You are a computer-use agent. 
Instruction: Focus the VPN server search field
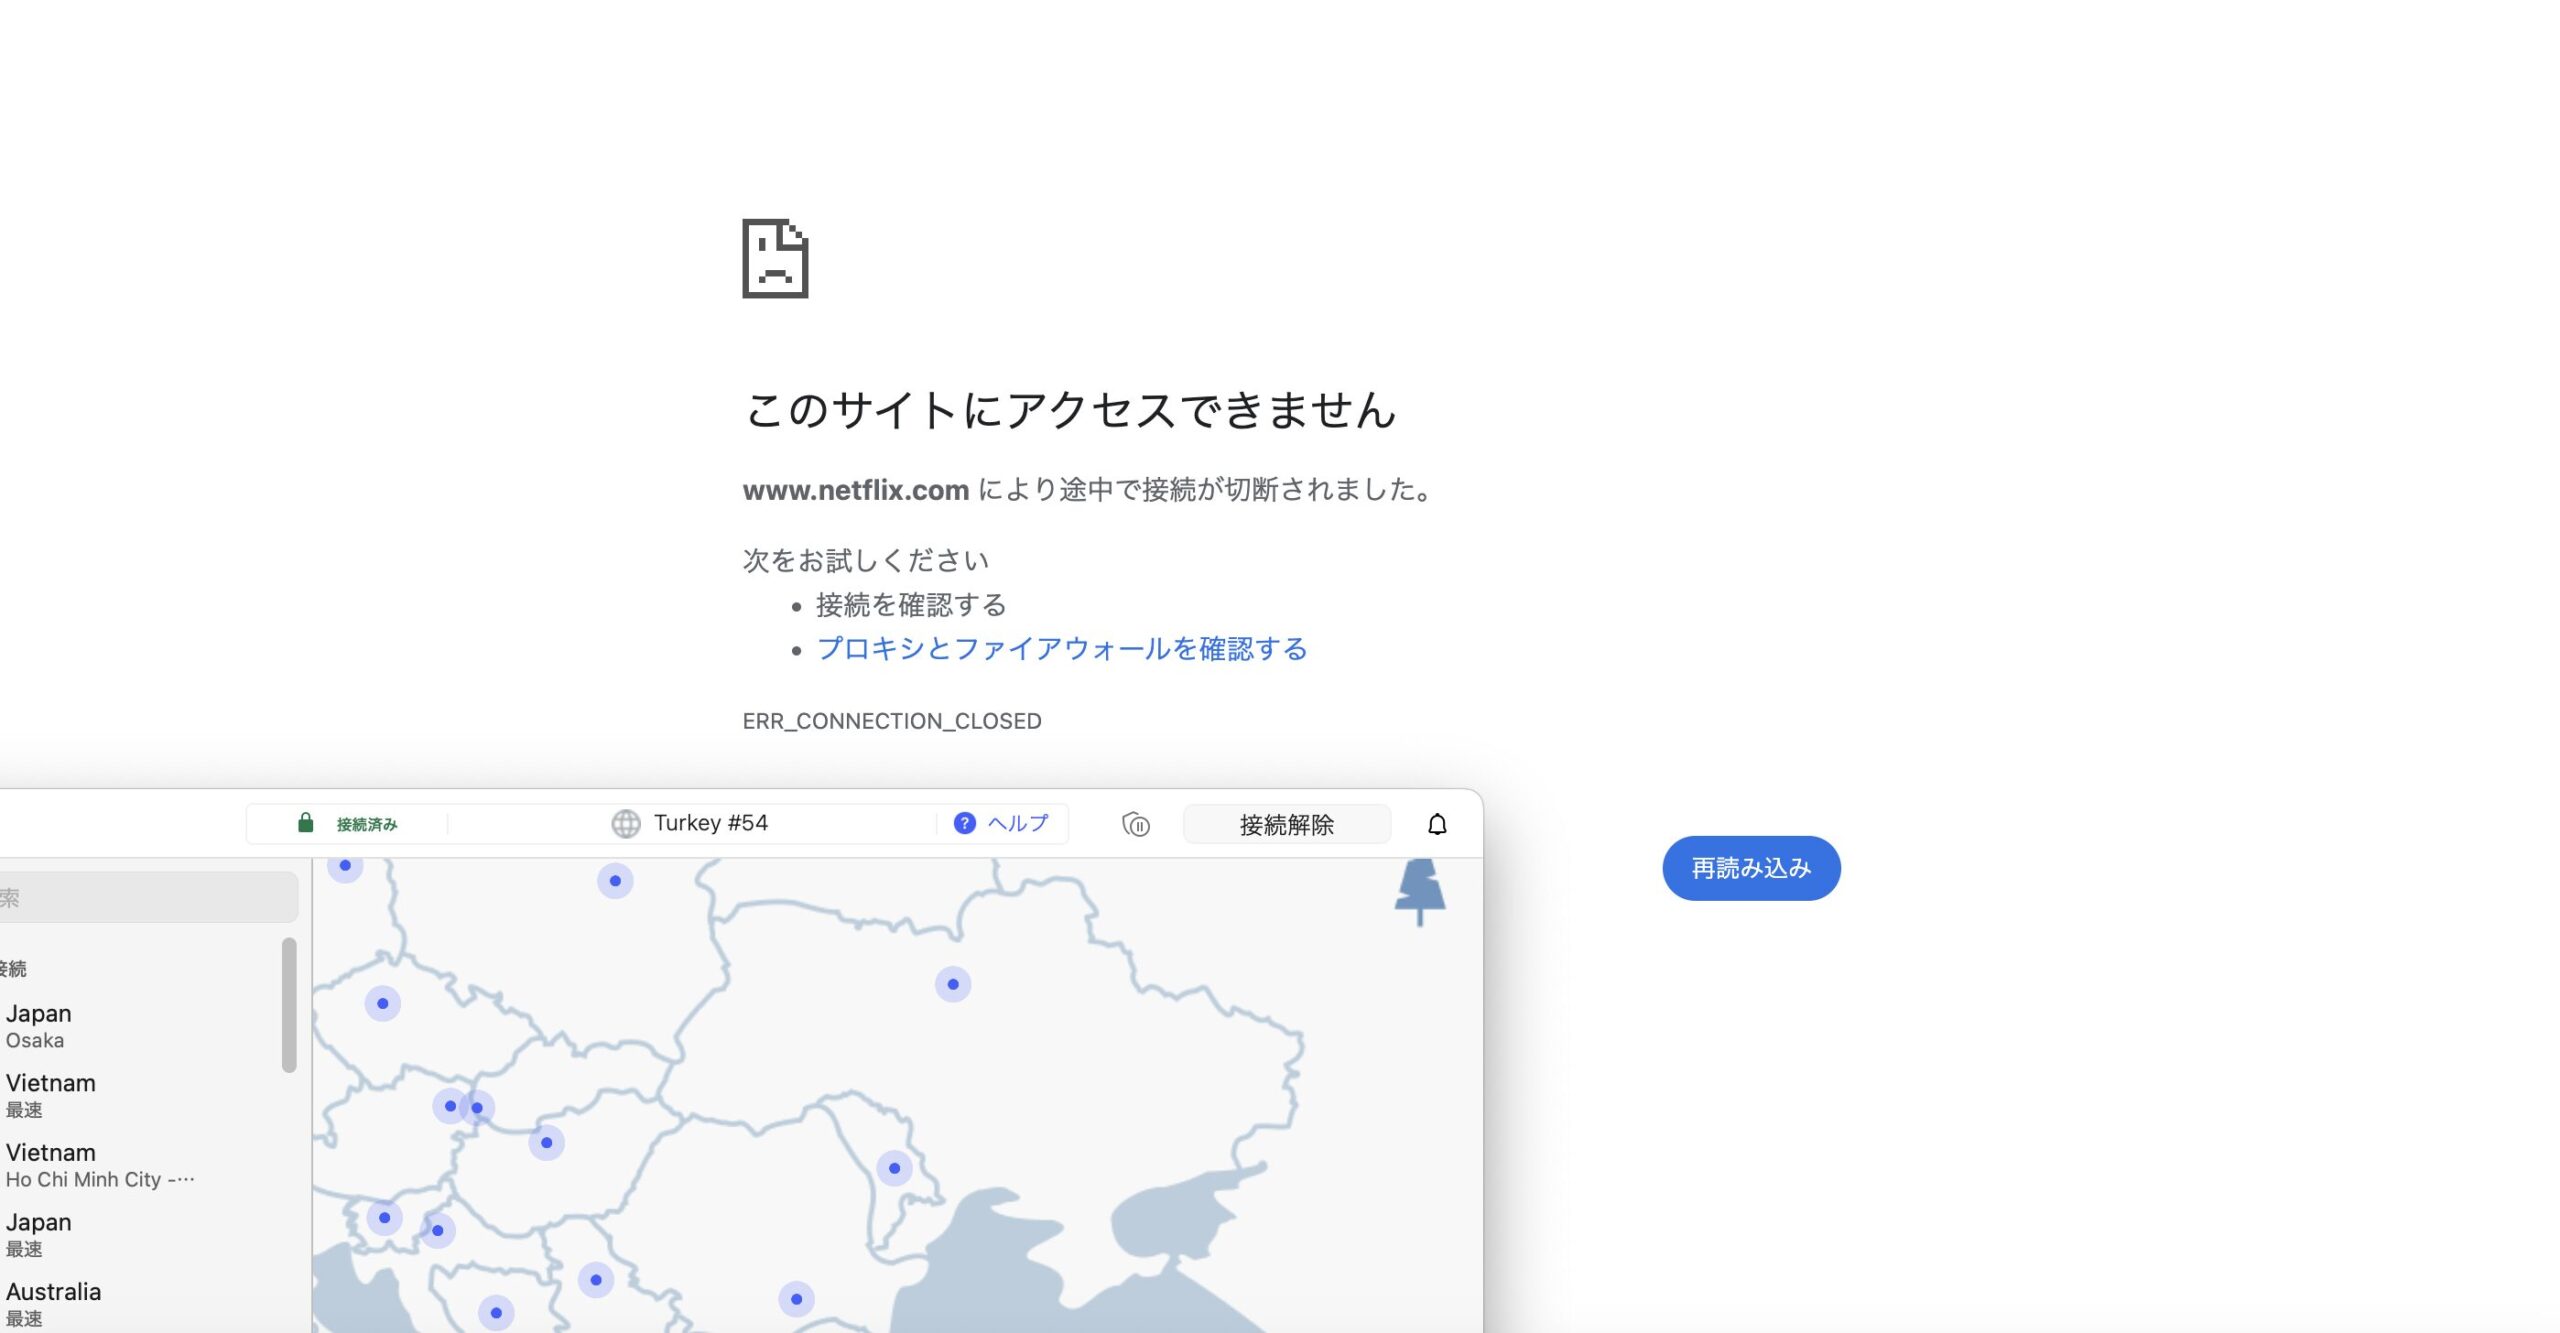[x=147, y=897]
